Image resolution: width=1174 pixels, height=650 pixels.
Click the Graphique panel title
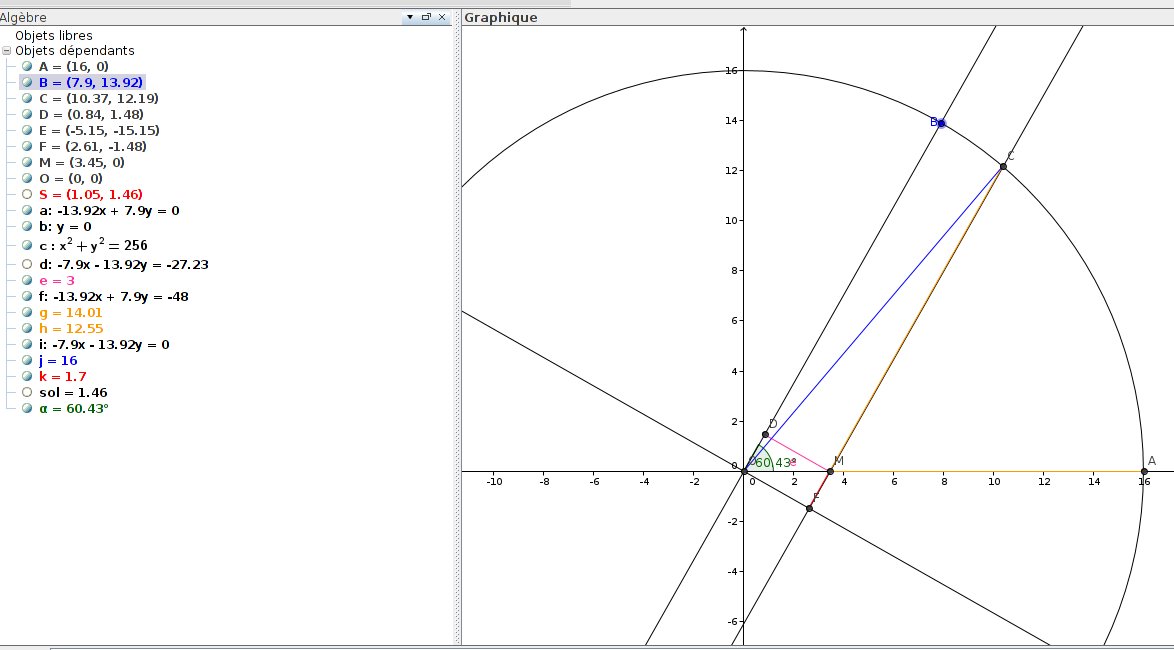[x=501, y=17]
